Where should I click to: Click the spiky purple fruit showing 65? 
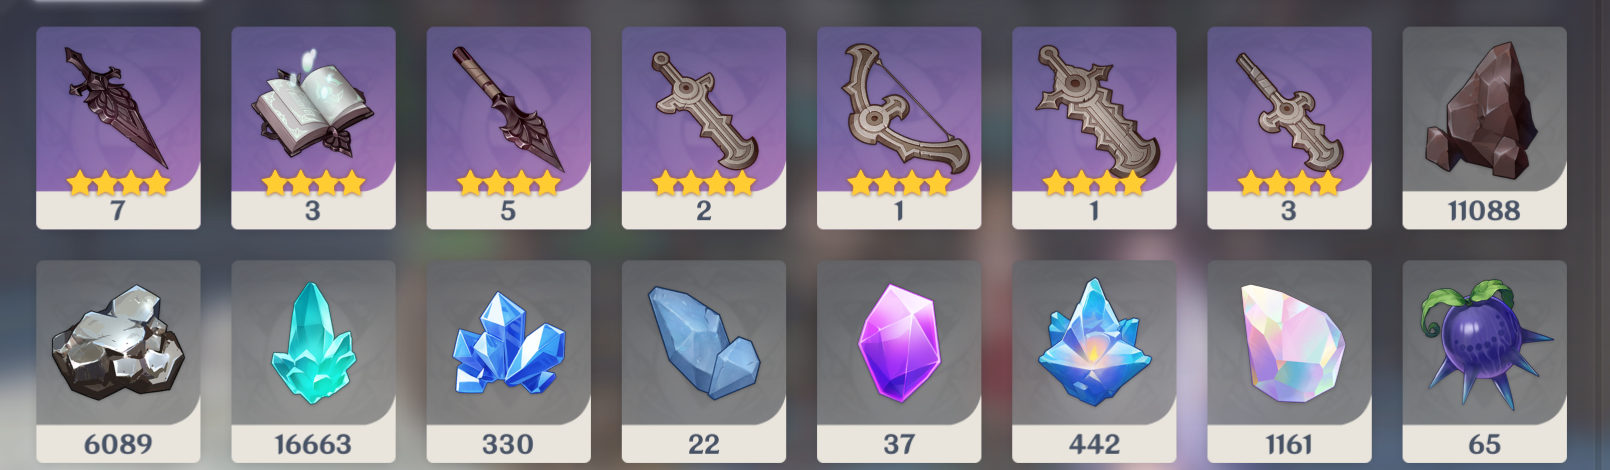pos(1484,362)
